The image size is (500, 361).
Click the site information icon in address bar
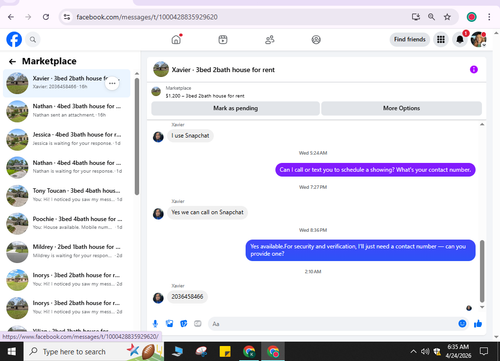click(67, 17)
